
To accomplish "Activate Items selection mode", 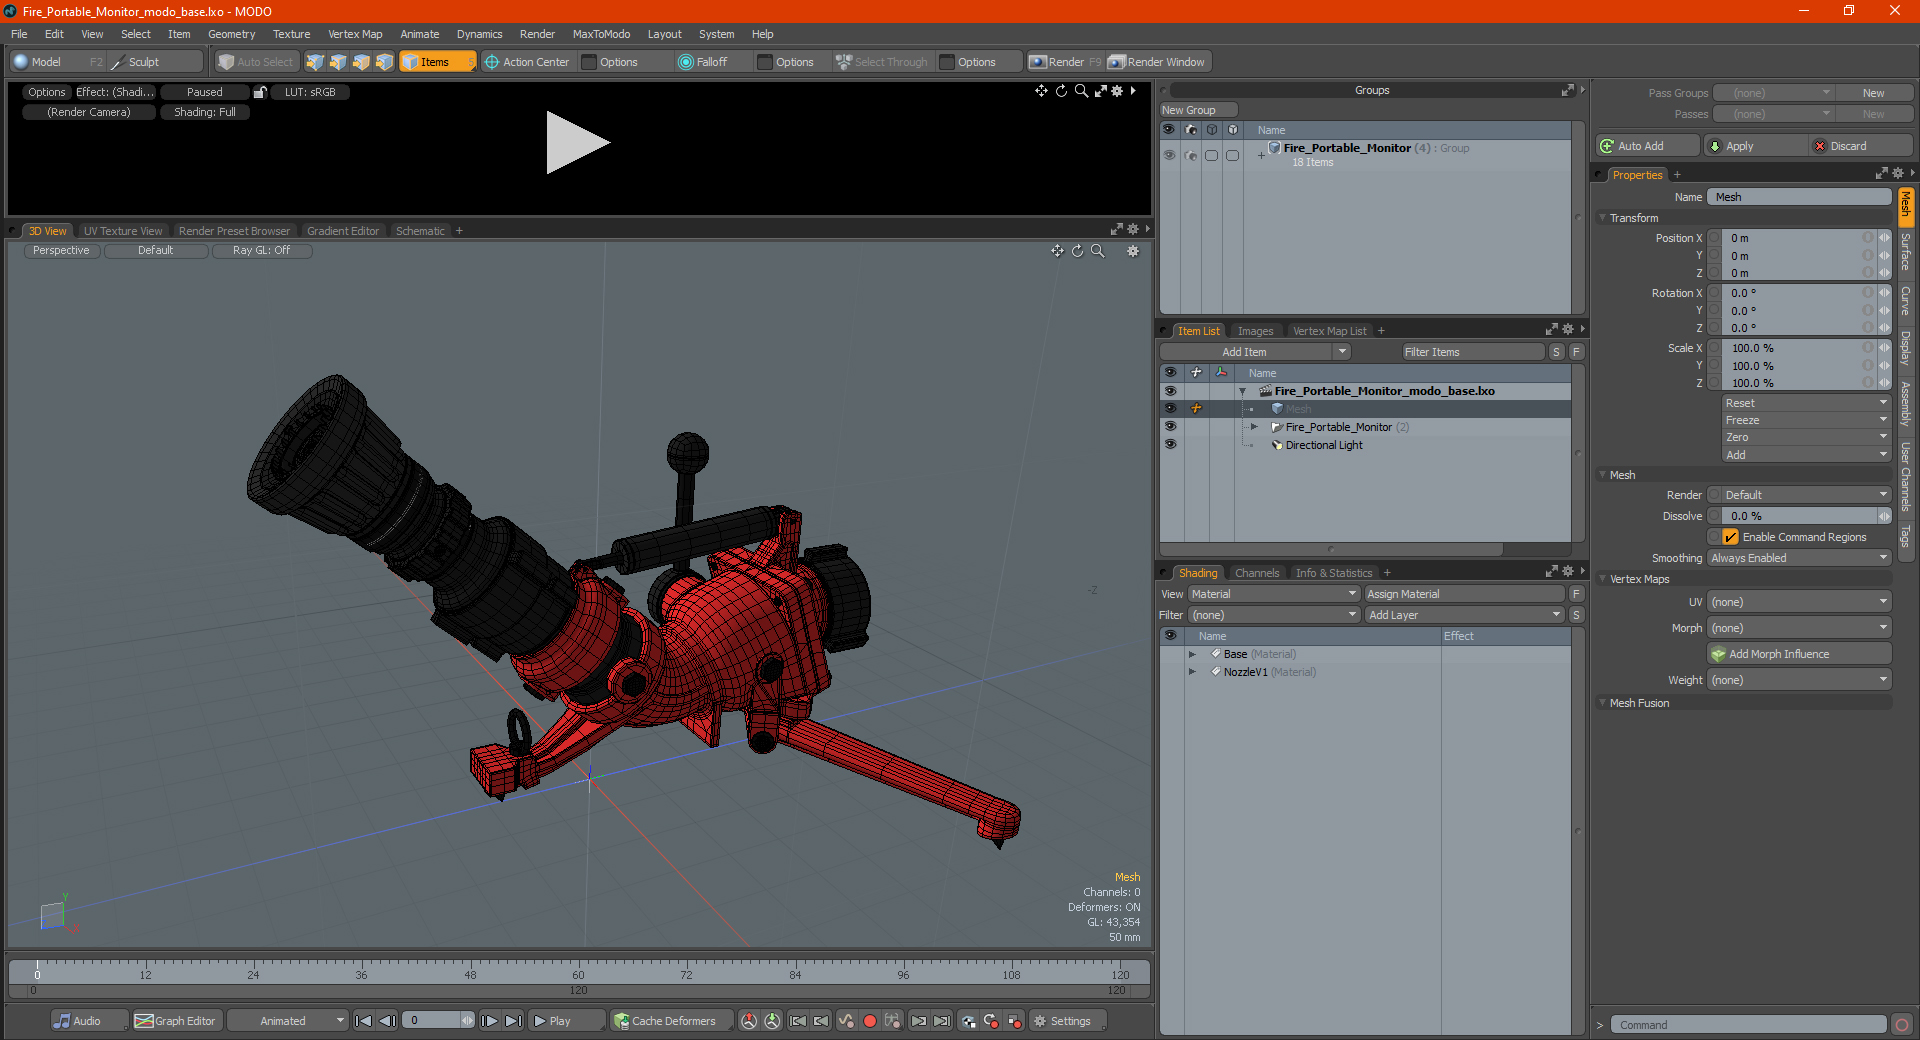I will [x=437, y=62].
